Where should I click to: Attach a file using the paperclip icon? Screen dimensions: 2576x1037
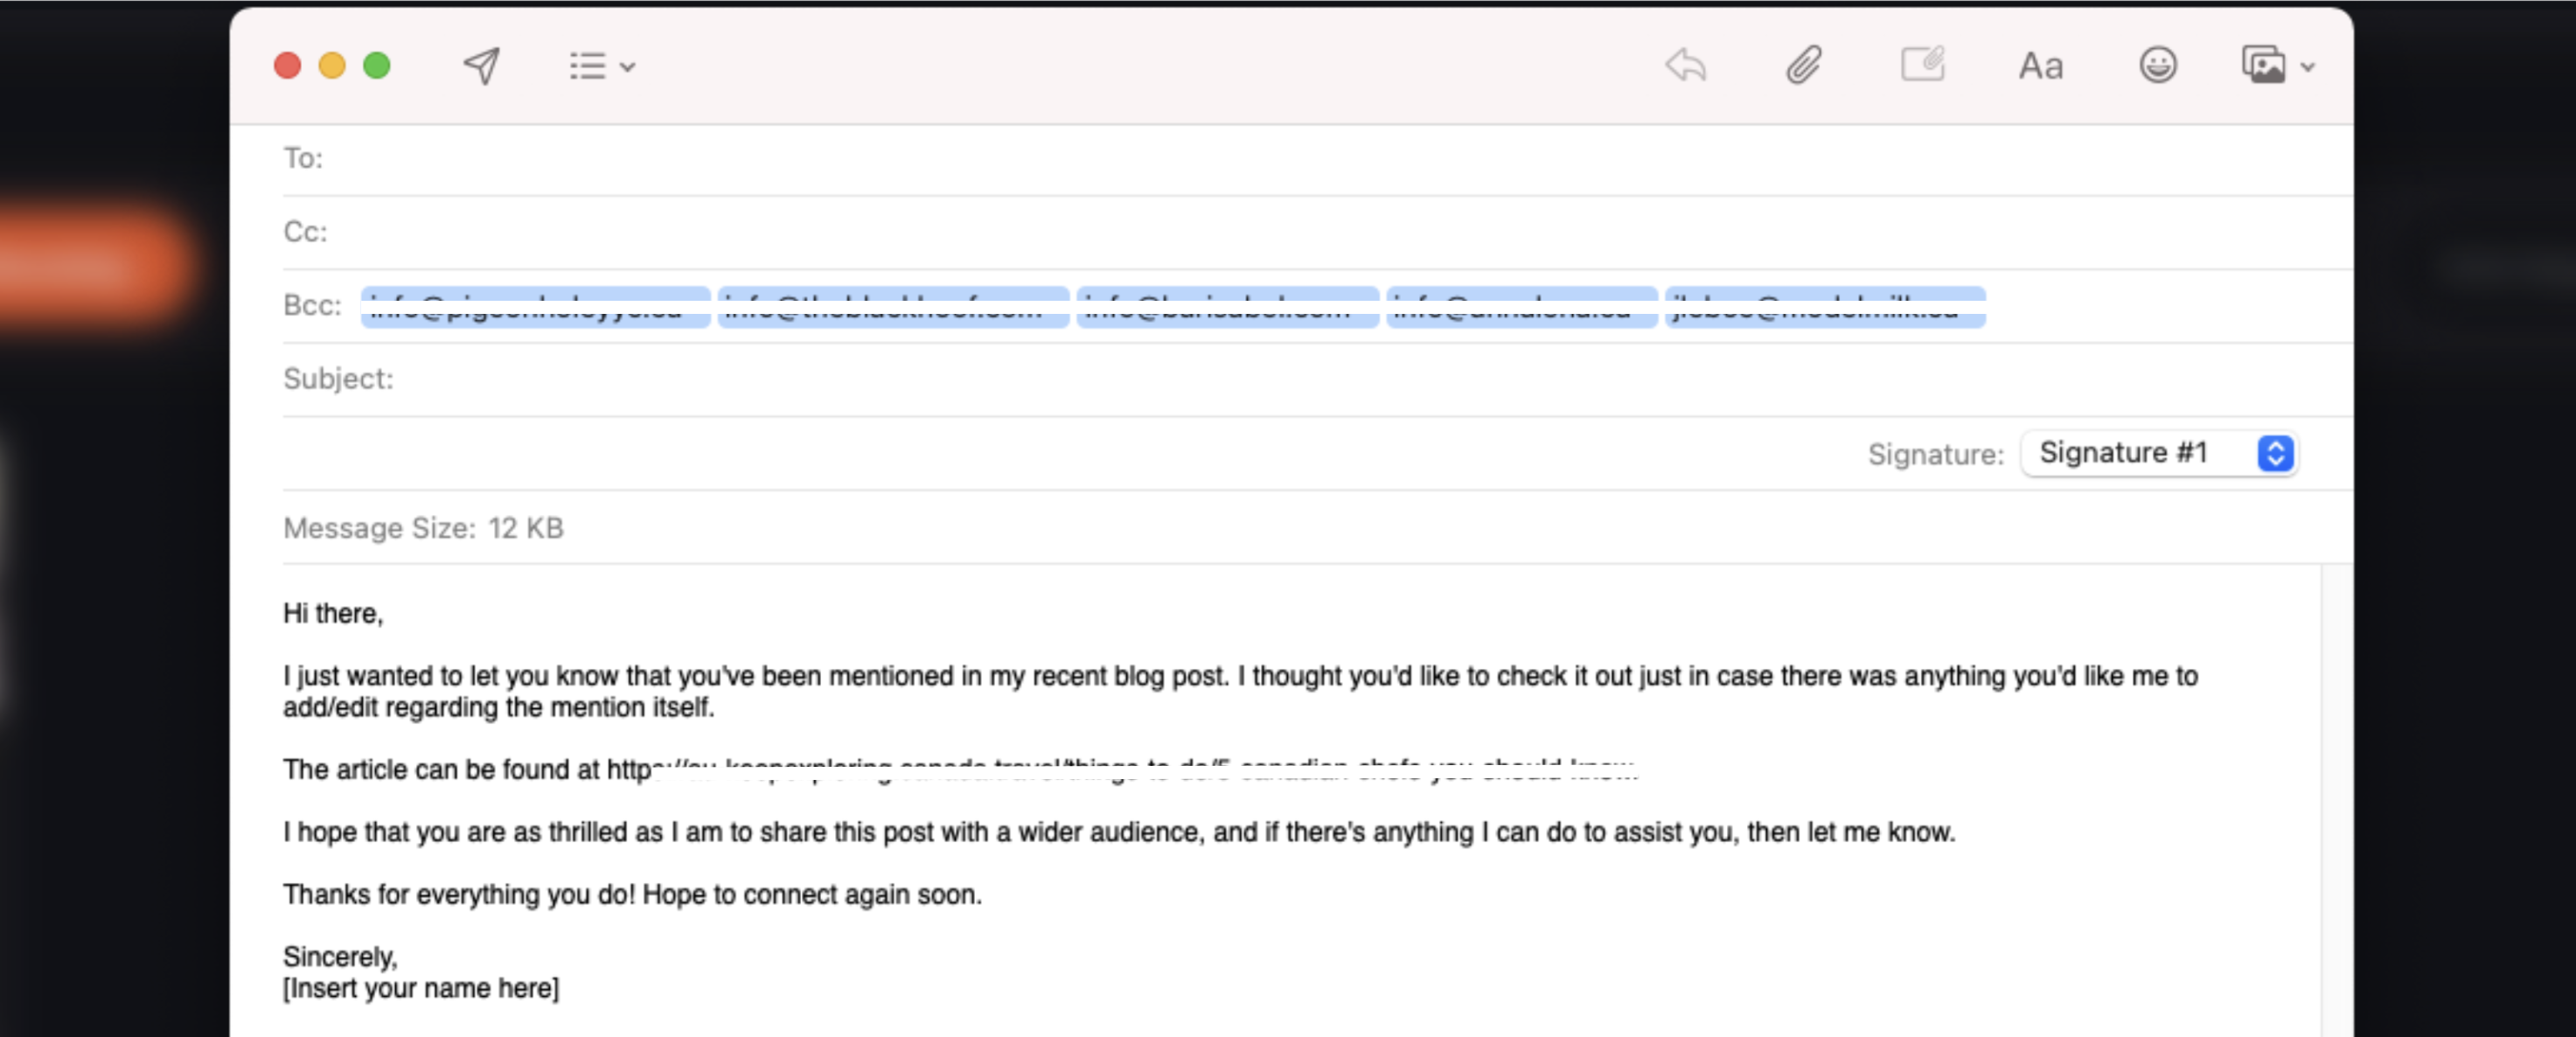1803,66
